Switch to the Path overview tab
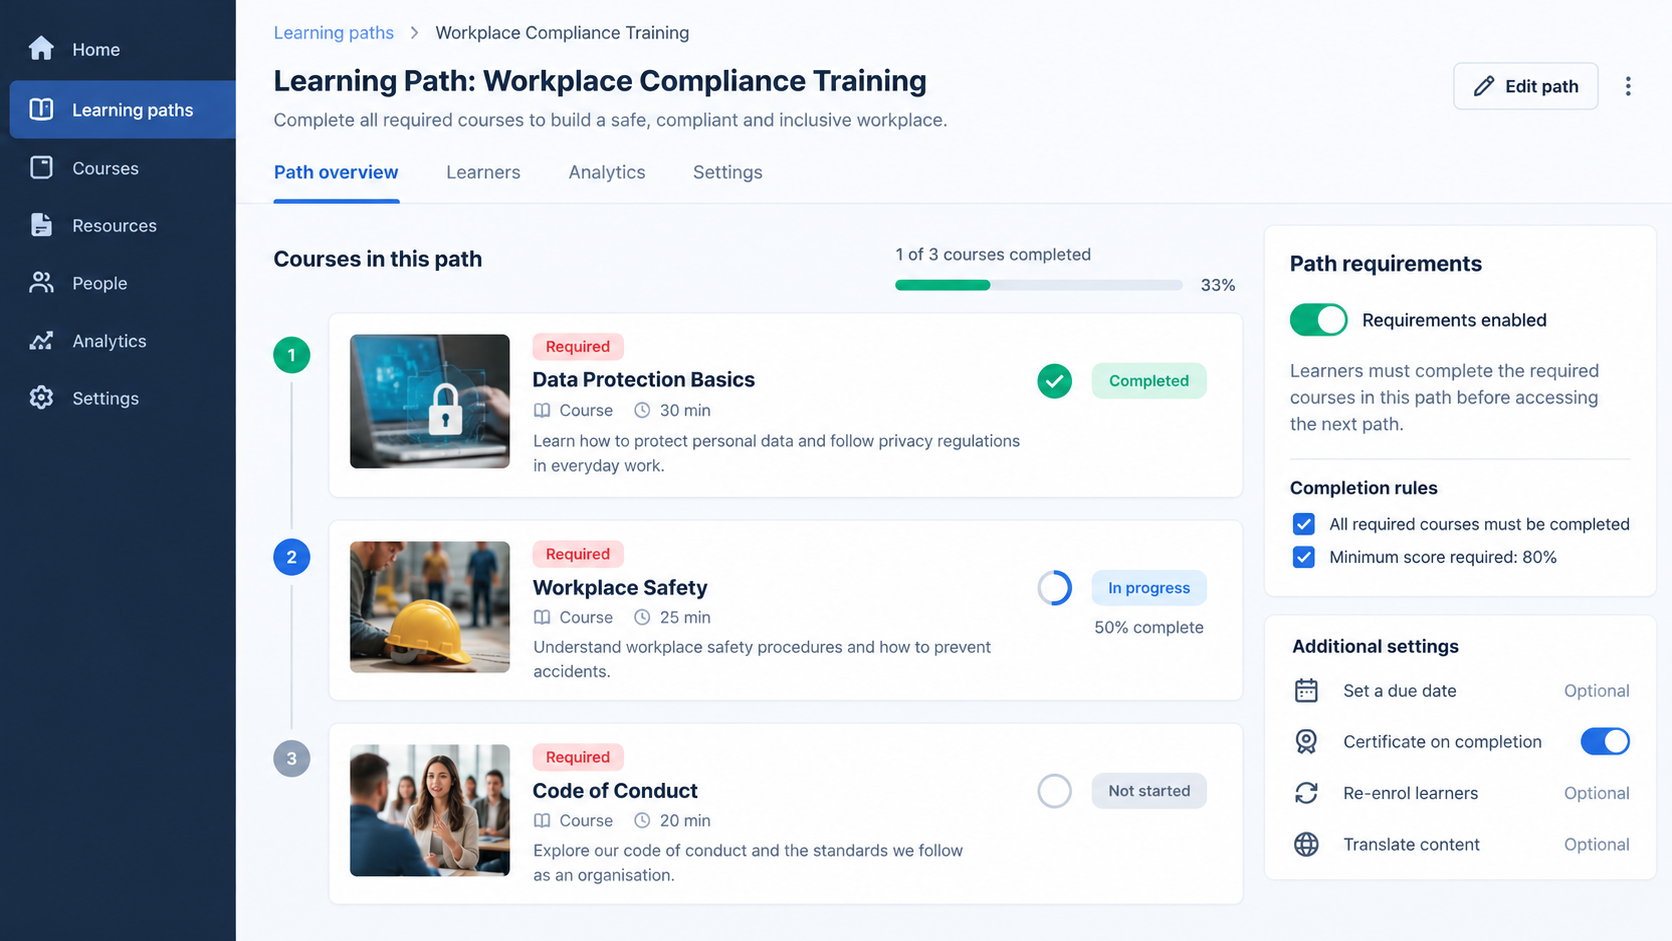Screen dimensions: 1672x941 pos(336,172)
